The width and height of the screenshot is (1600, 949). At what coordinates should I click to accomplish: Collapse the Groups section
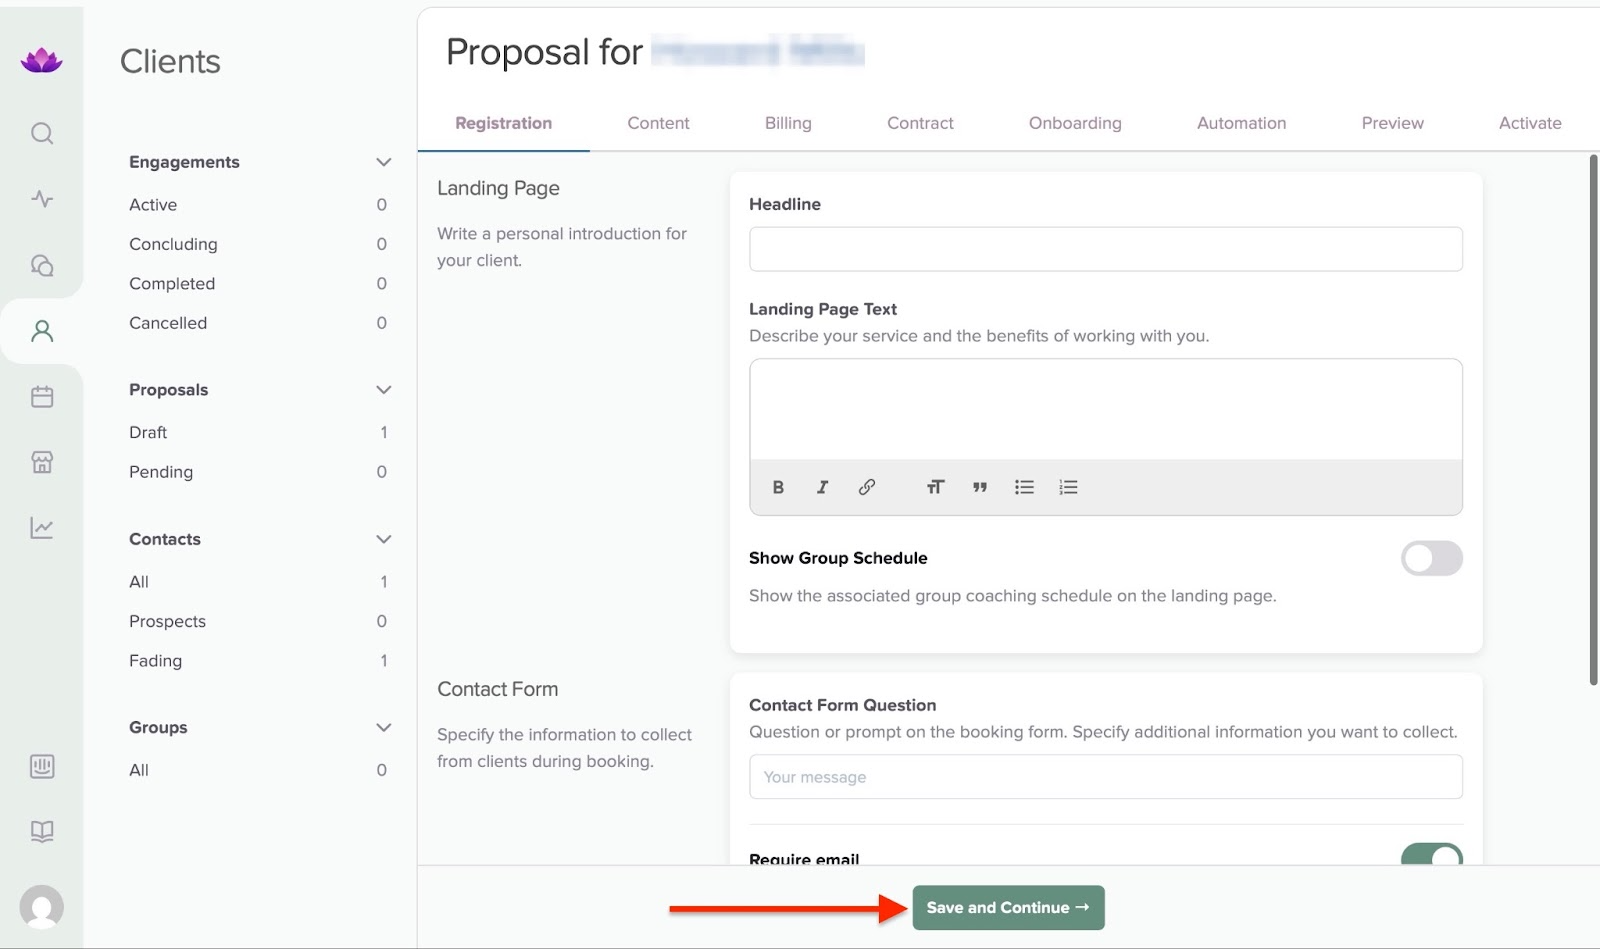click(383, 727)
